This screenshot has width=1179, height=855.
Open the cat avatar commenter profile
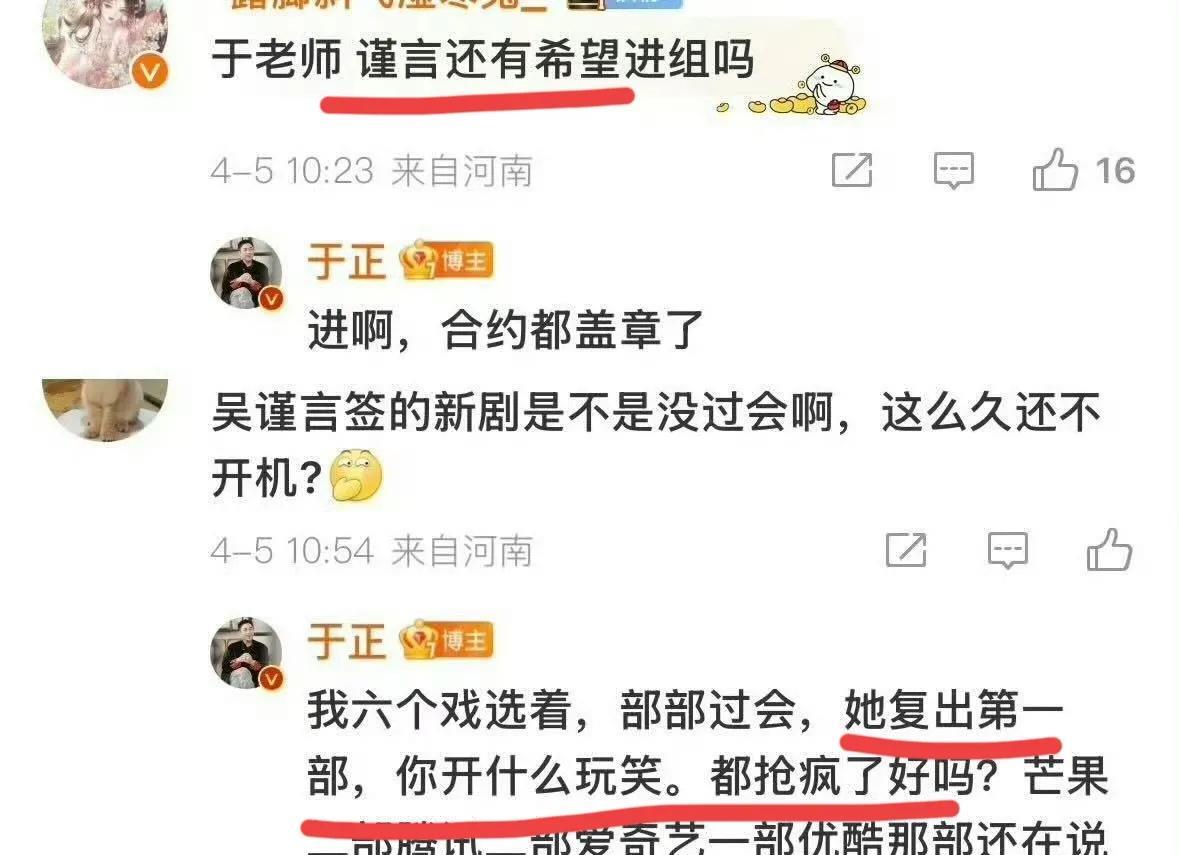105,410
